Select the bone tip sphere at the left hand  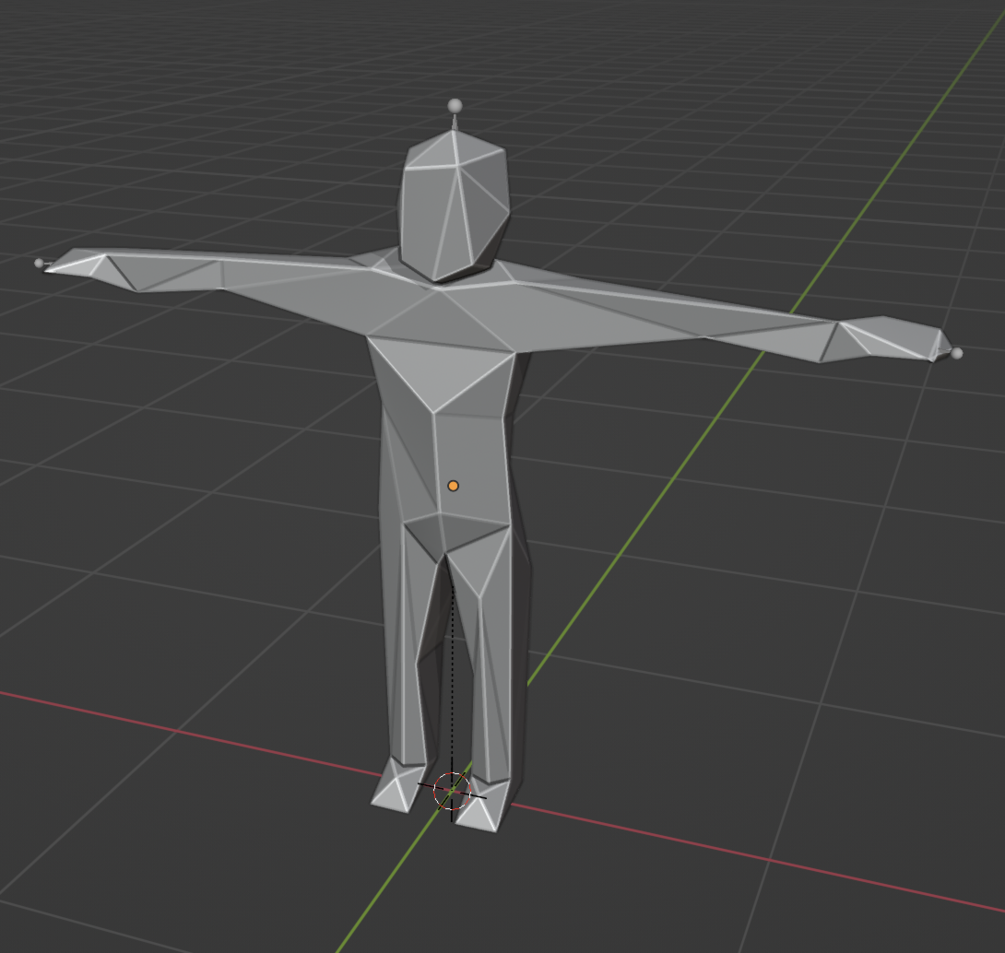[39, 263]
